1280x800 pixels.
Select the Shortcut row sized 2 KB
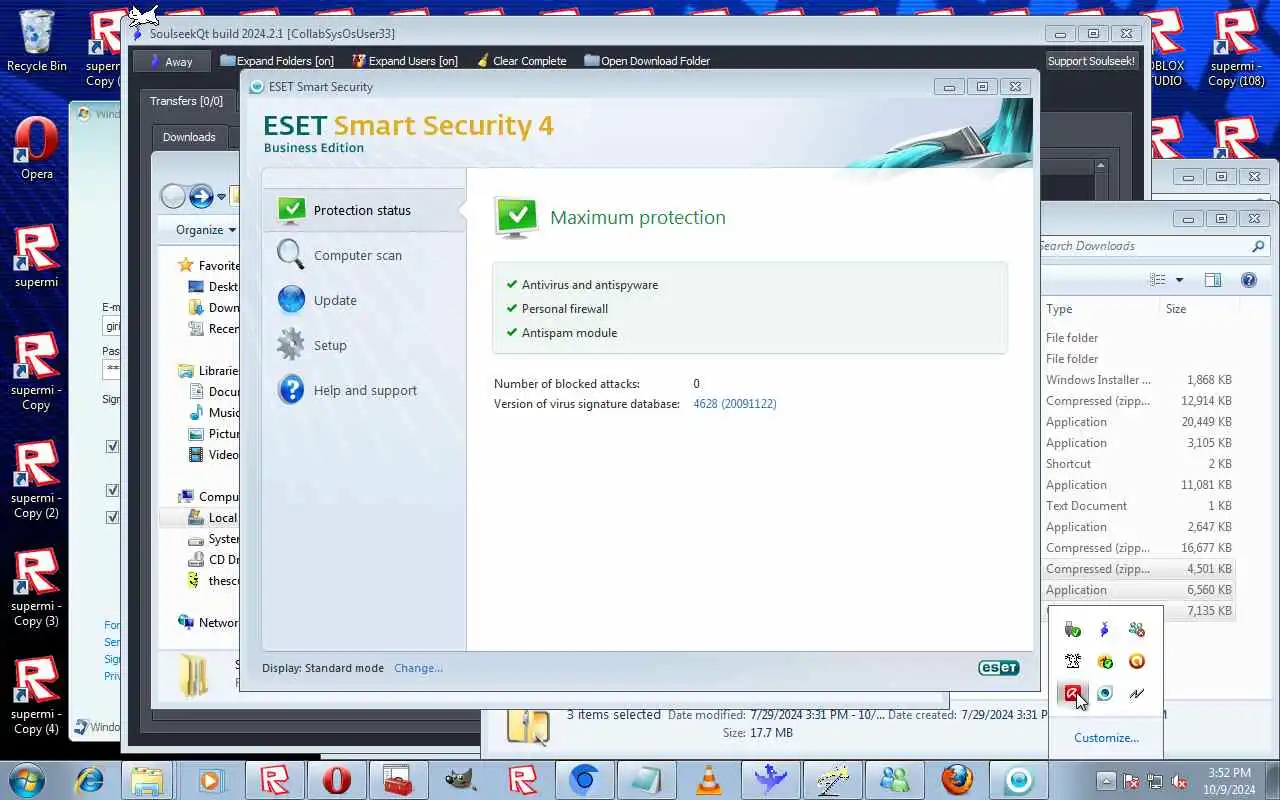pos(1138,464)
